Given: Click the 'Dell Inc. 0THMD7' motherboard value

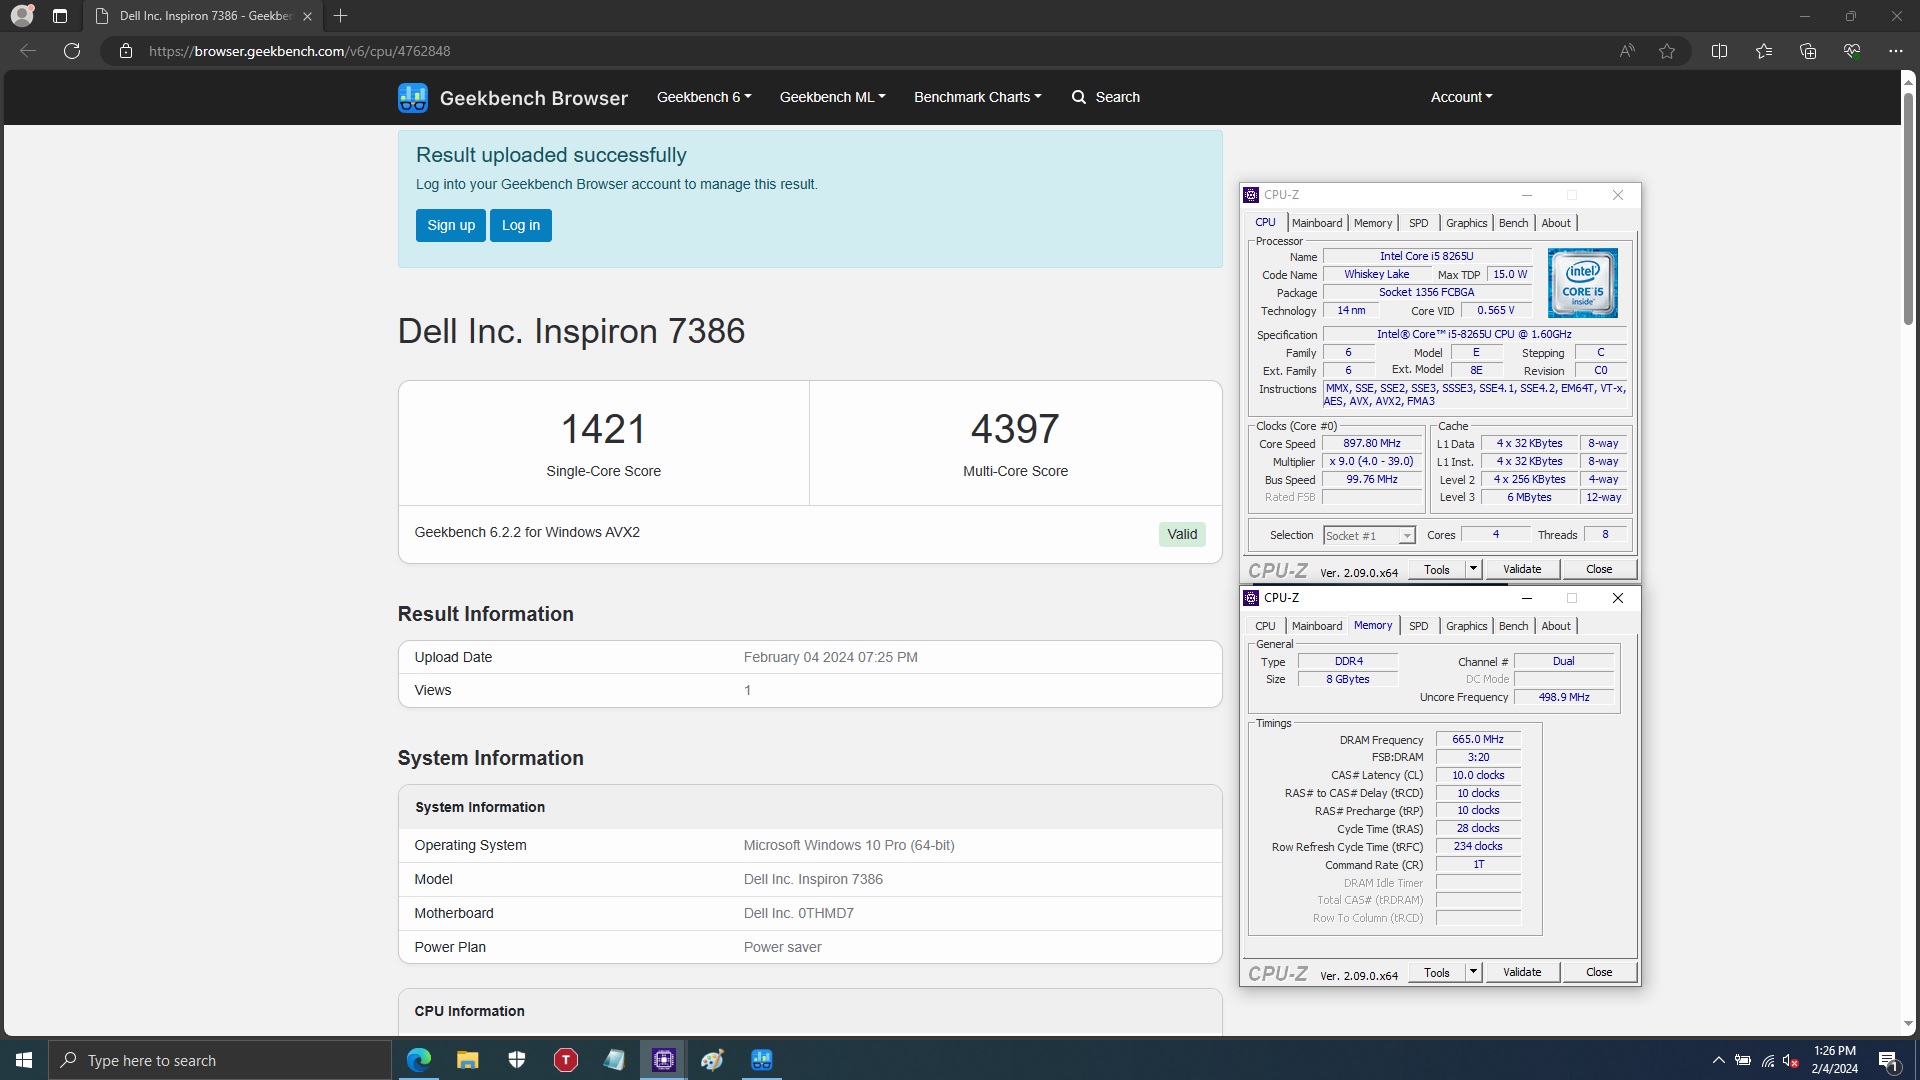Looking at the screenshot, I should tap(799, 913).
